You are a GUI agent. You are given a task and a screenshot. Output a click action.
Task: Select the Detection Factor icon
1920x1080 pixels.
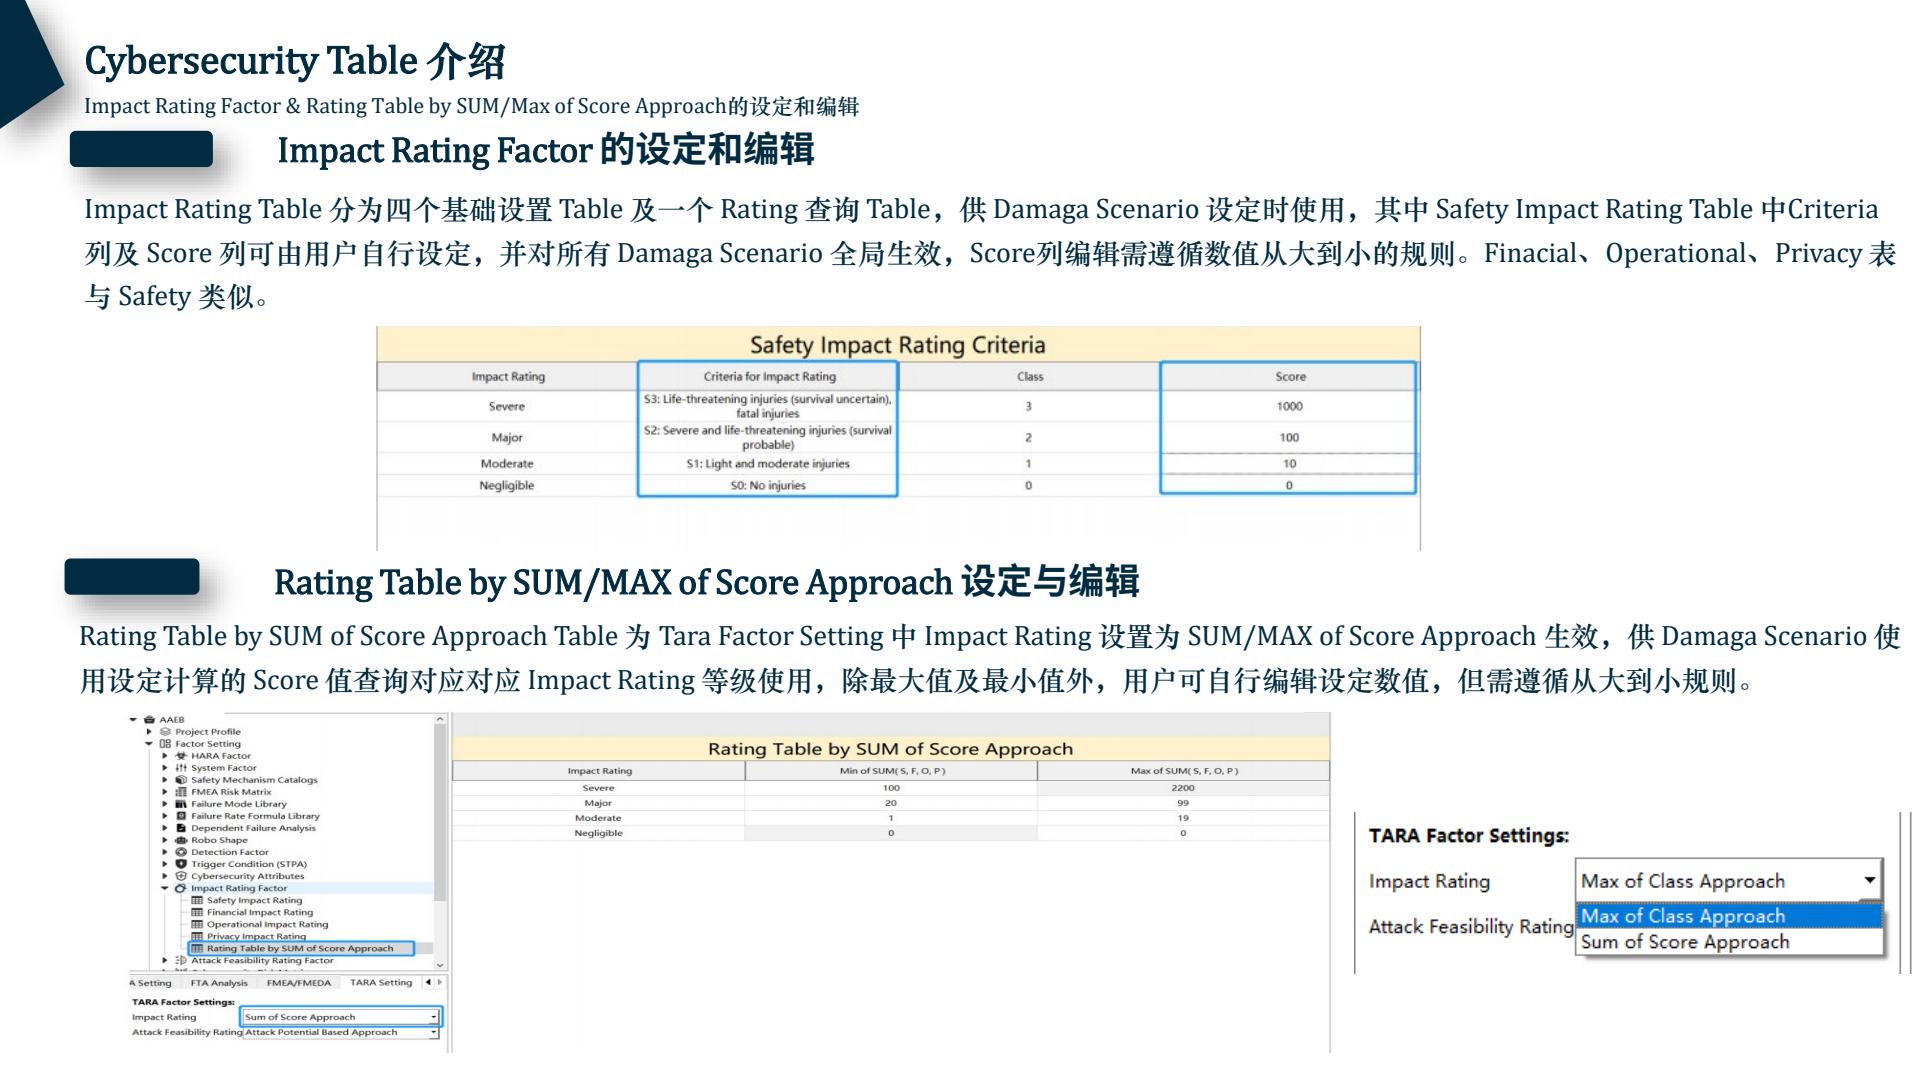click(x=181, y=852)
